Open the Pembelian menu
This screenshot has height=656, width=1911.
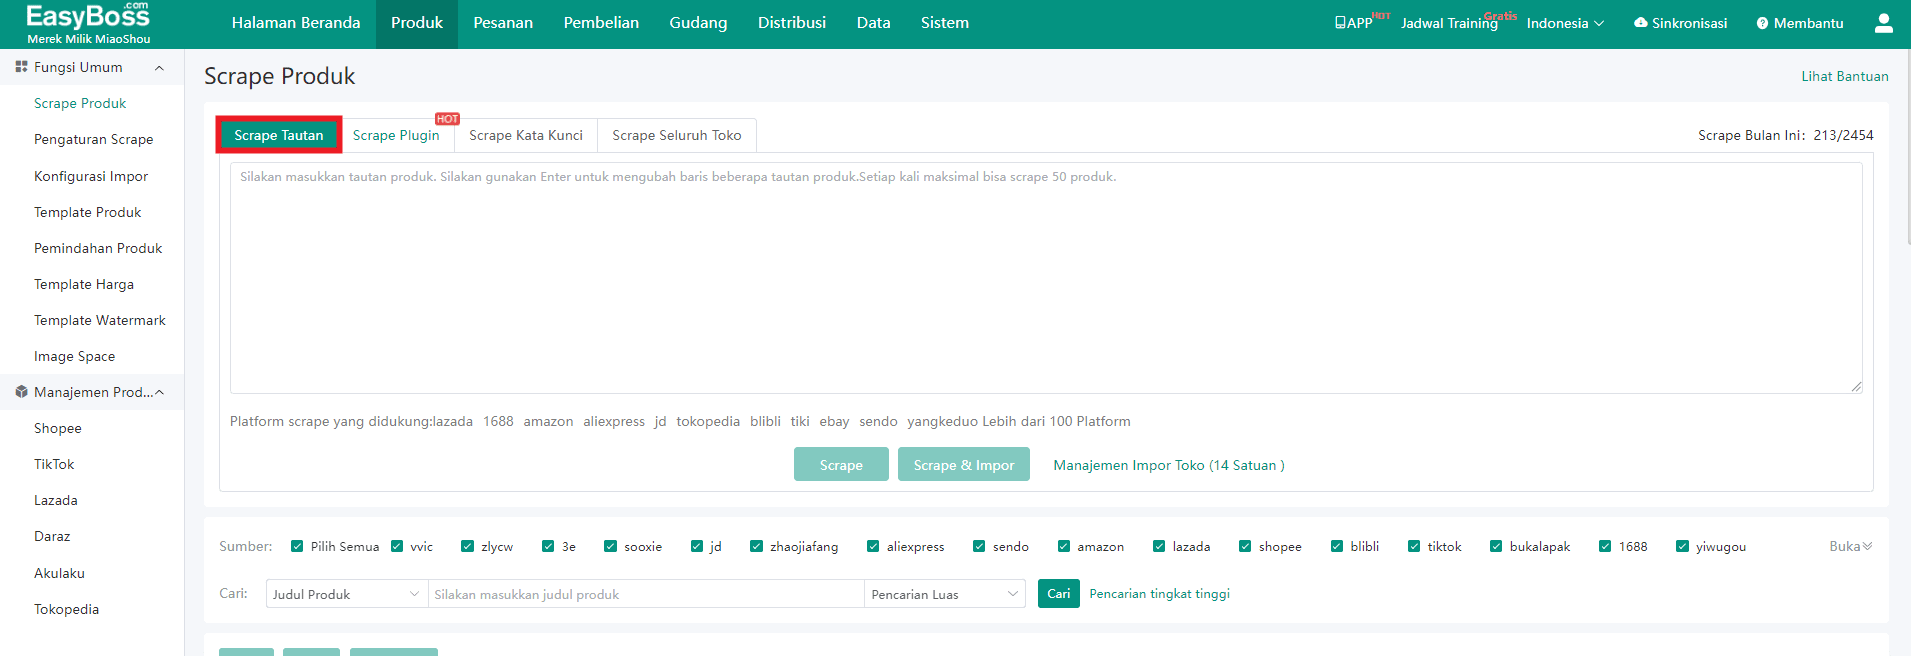(601, 23)
